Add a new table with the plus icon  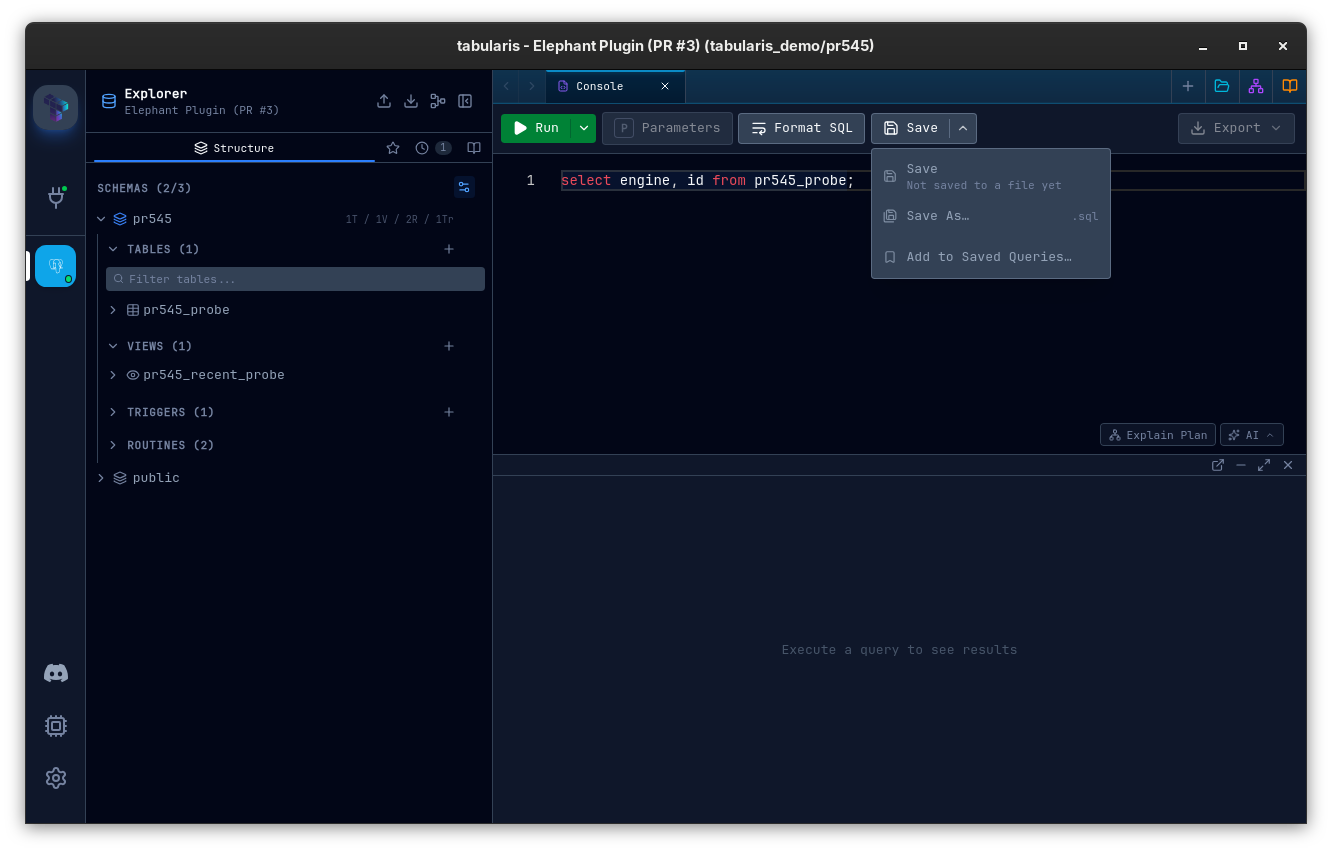coord(449,249)
